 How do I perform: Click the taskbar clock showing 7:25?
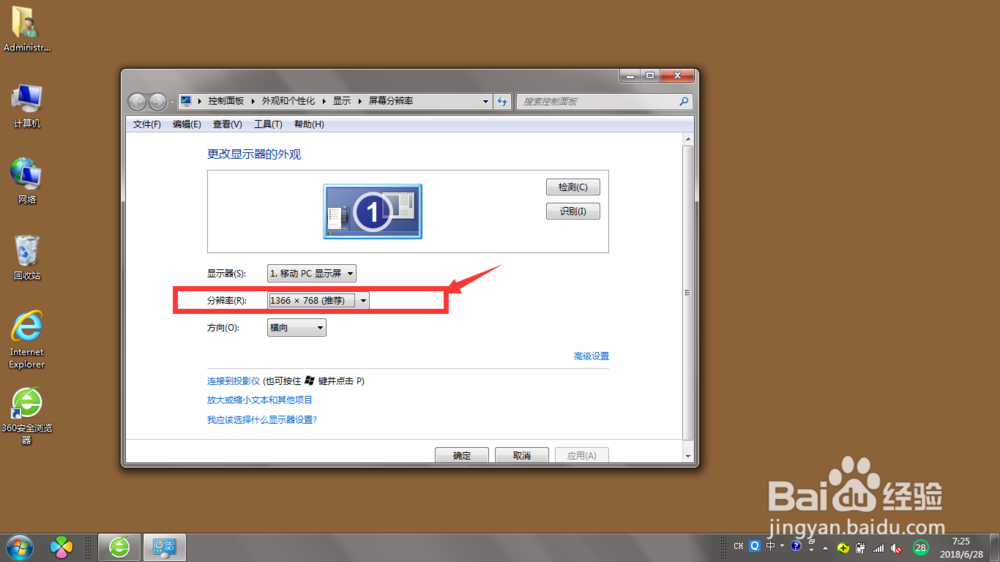pyautogui.click(x=961, y=547)
